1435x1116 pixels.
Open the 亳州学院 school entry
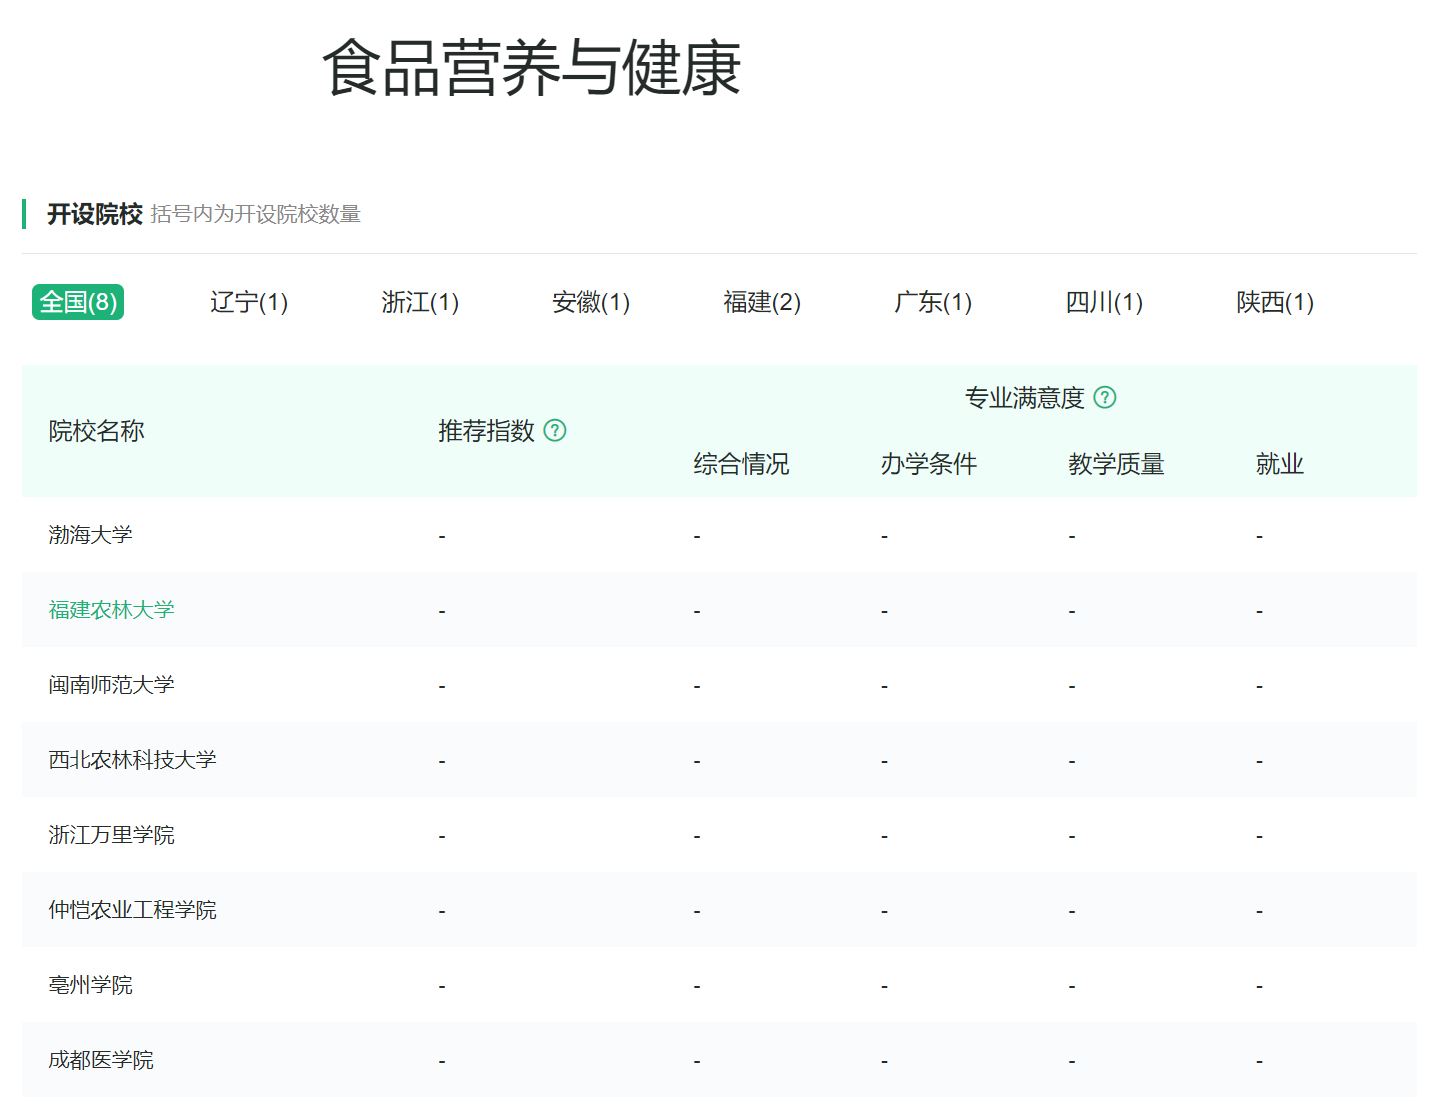90,984
